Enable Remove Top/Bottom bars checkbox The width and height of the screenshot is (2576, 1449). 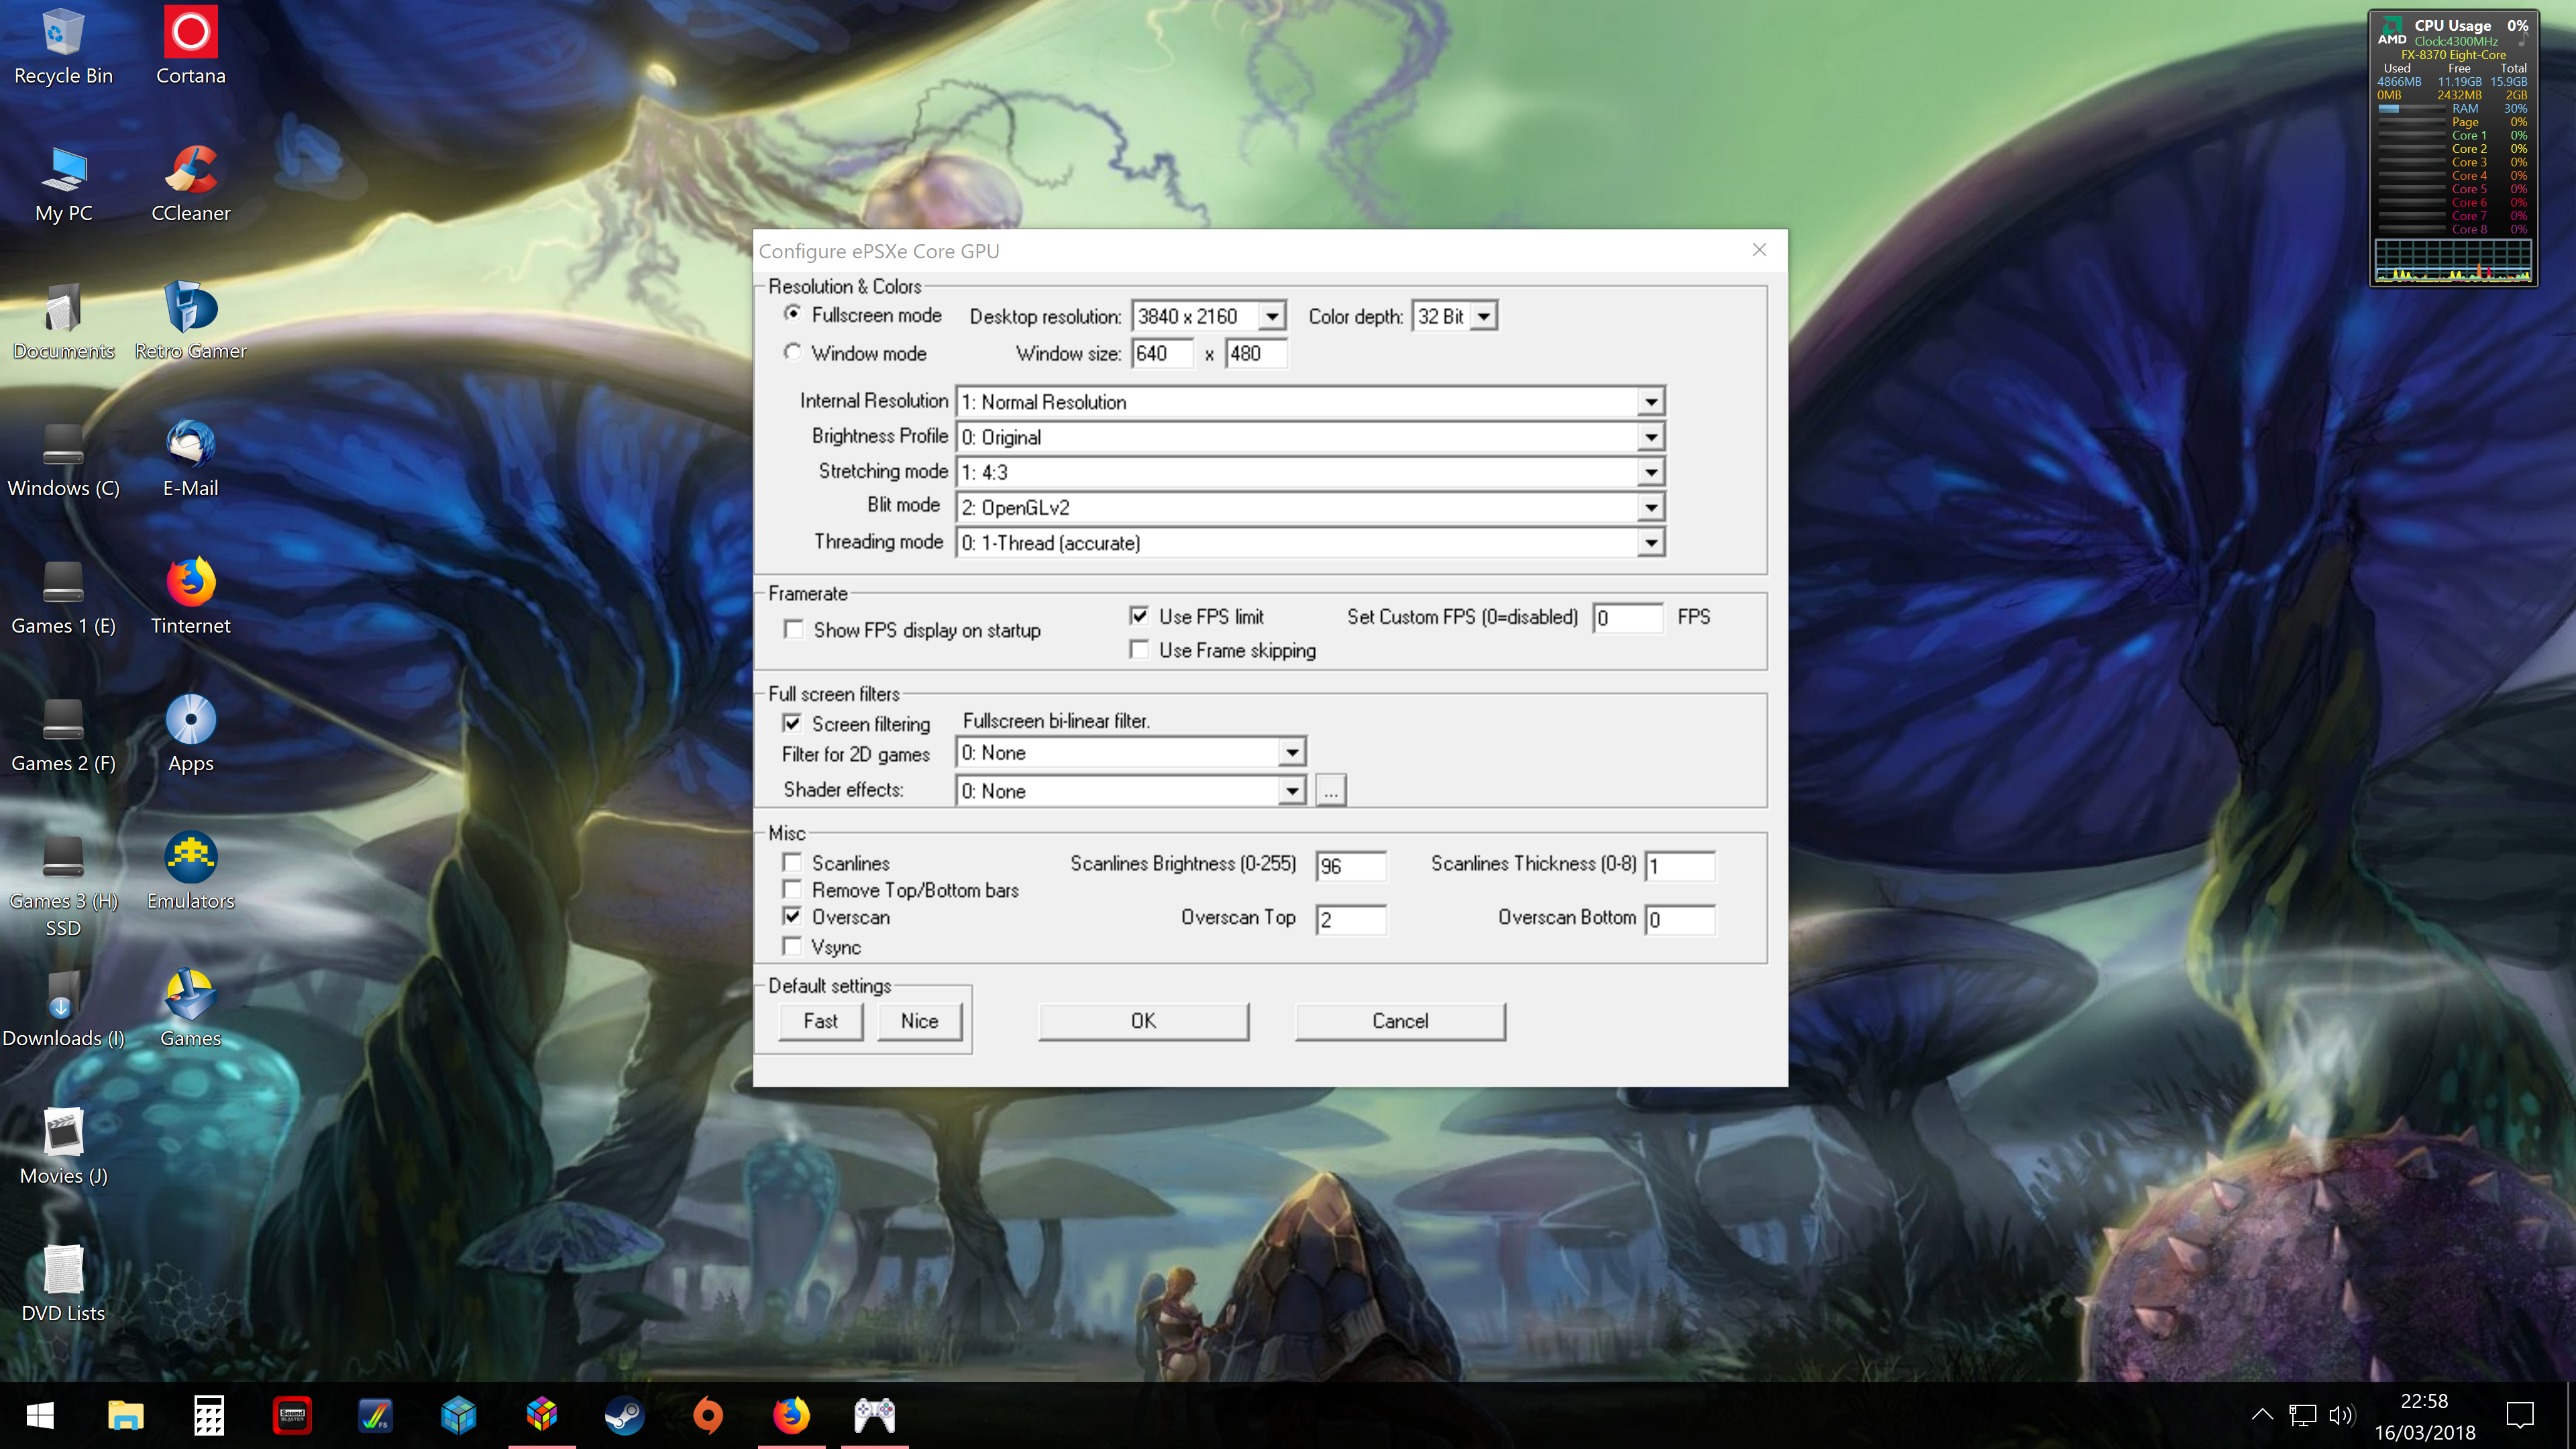pos(792,889)
